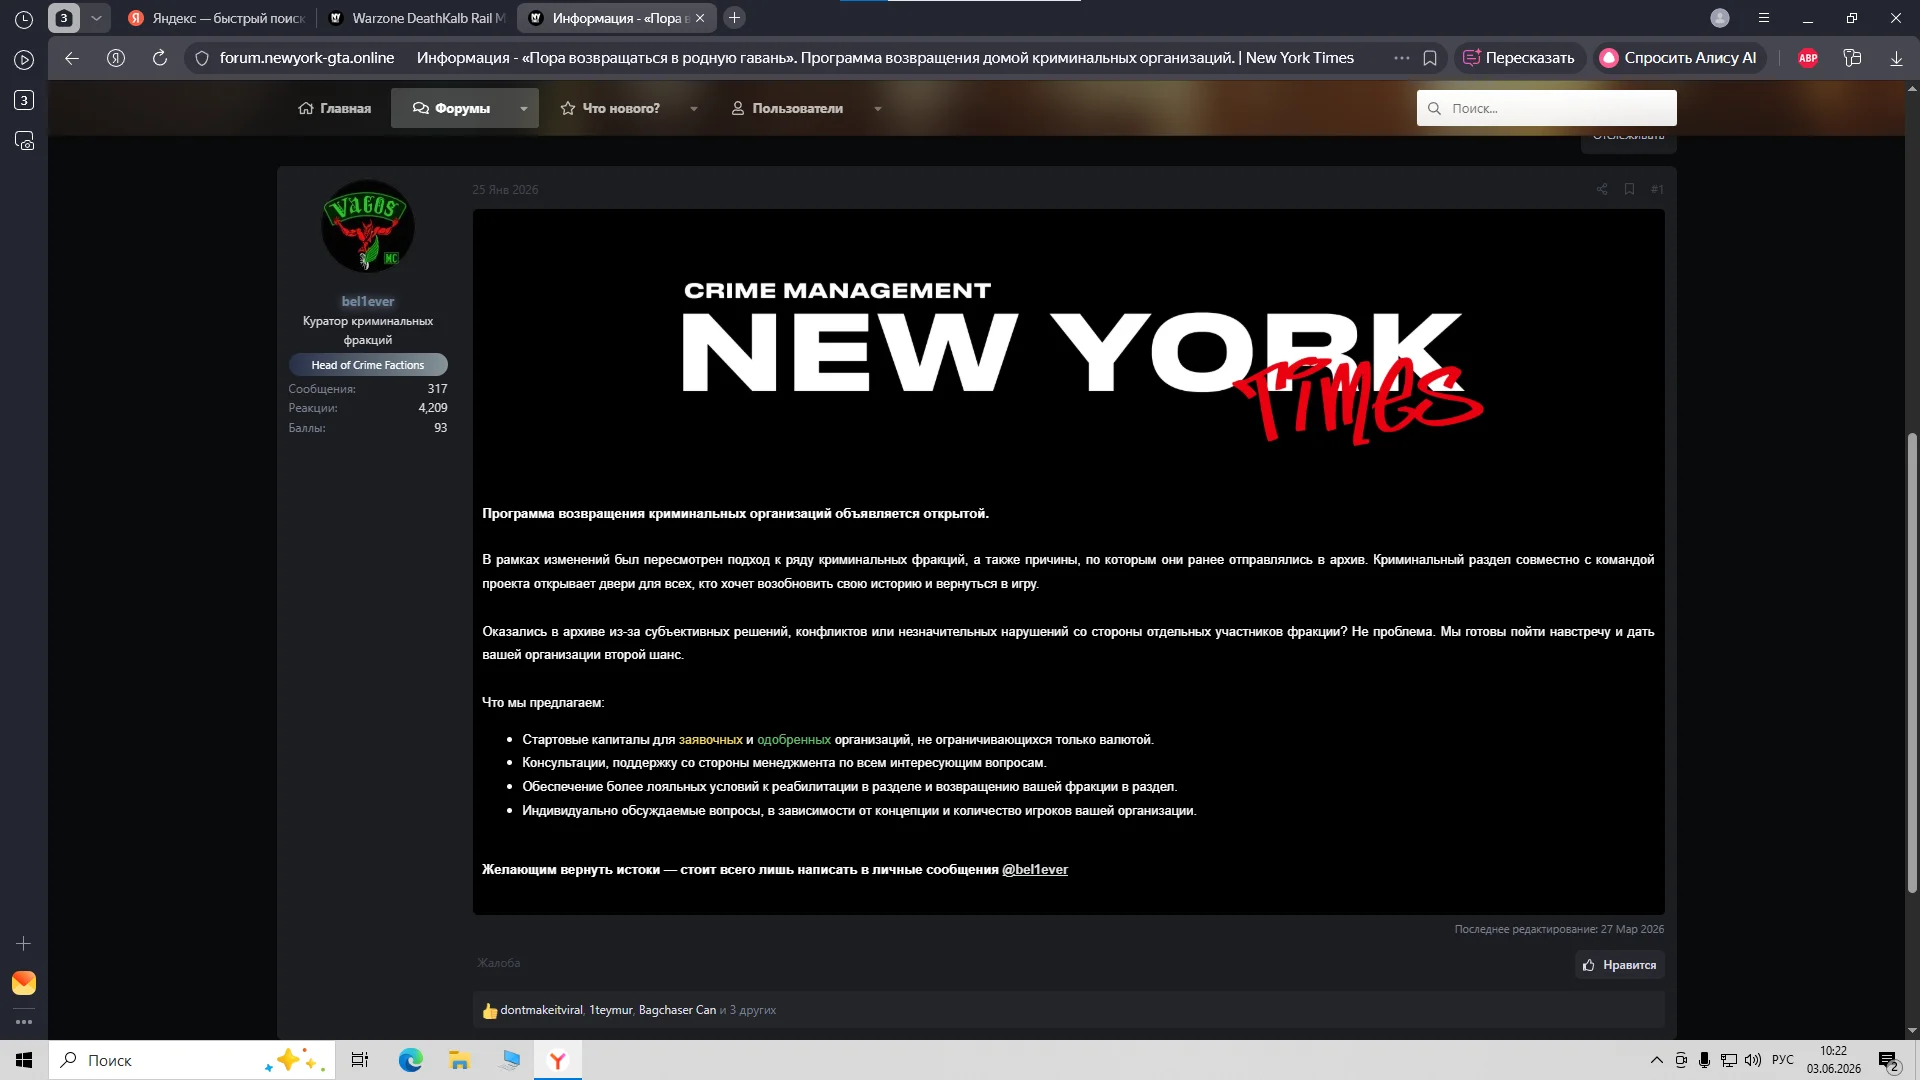Open sidebar tabs counter icon
The image size is (1920, 1080).
[24, 100]
